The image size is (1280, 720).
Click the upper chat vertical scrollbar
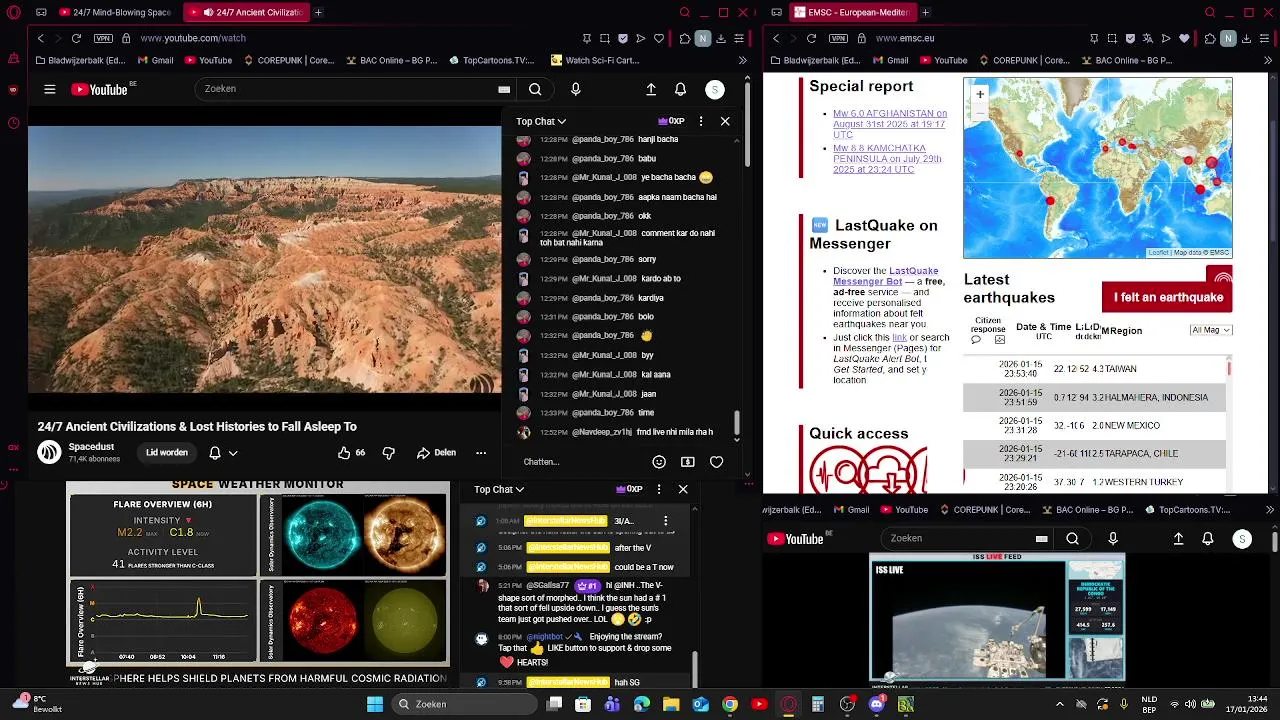(737, 422)
